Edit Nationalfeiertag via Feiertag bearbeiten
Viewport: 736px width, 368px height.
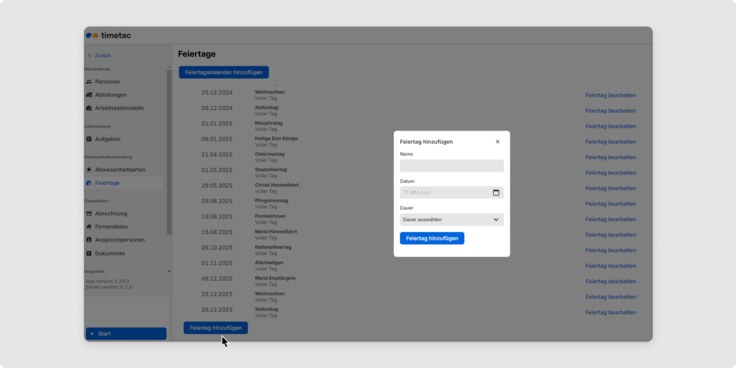[x=611, y=250]
